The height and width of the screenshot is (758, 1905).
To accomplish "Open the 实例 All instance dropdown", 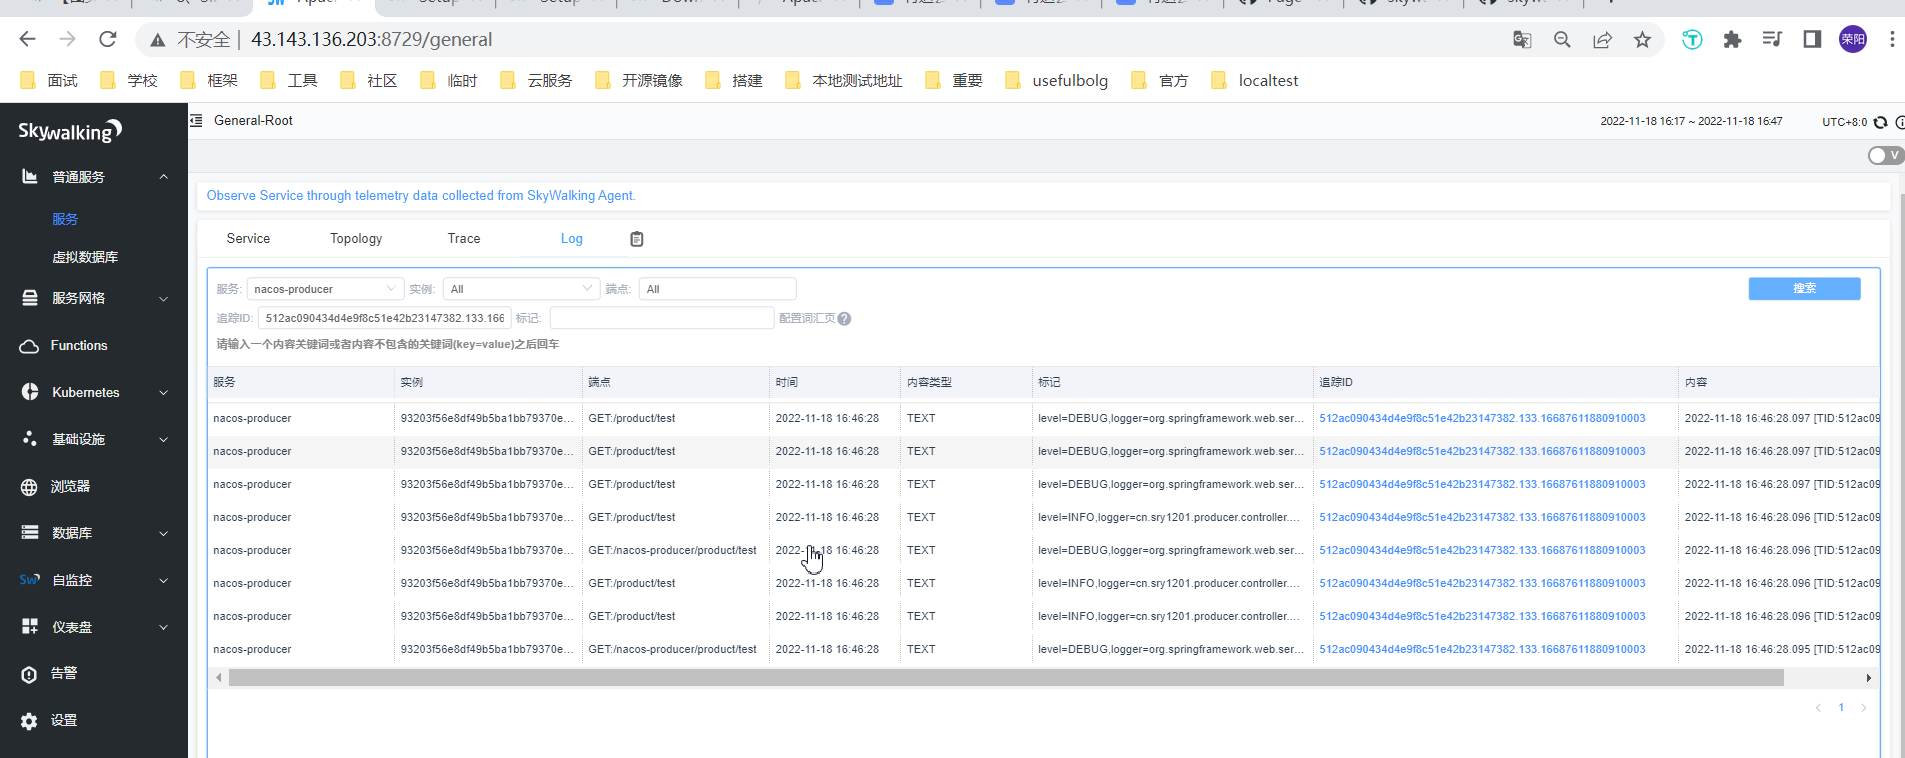I will 521,289.
